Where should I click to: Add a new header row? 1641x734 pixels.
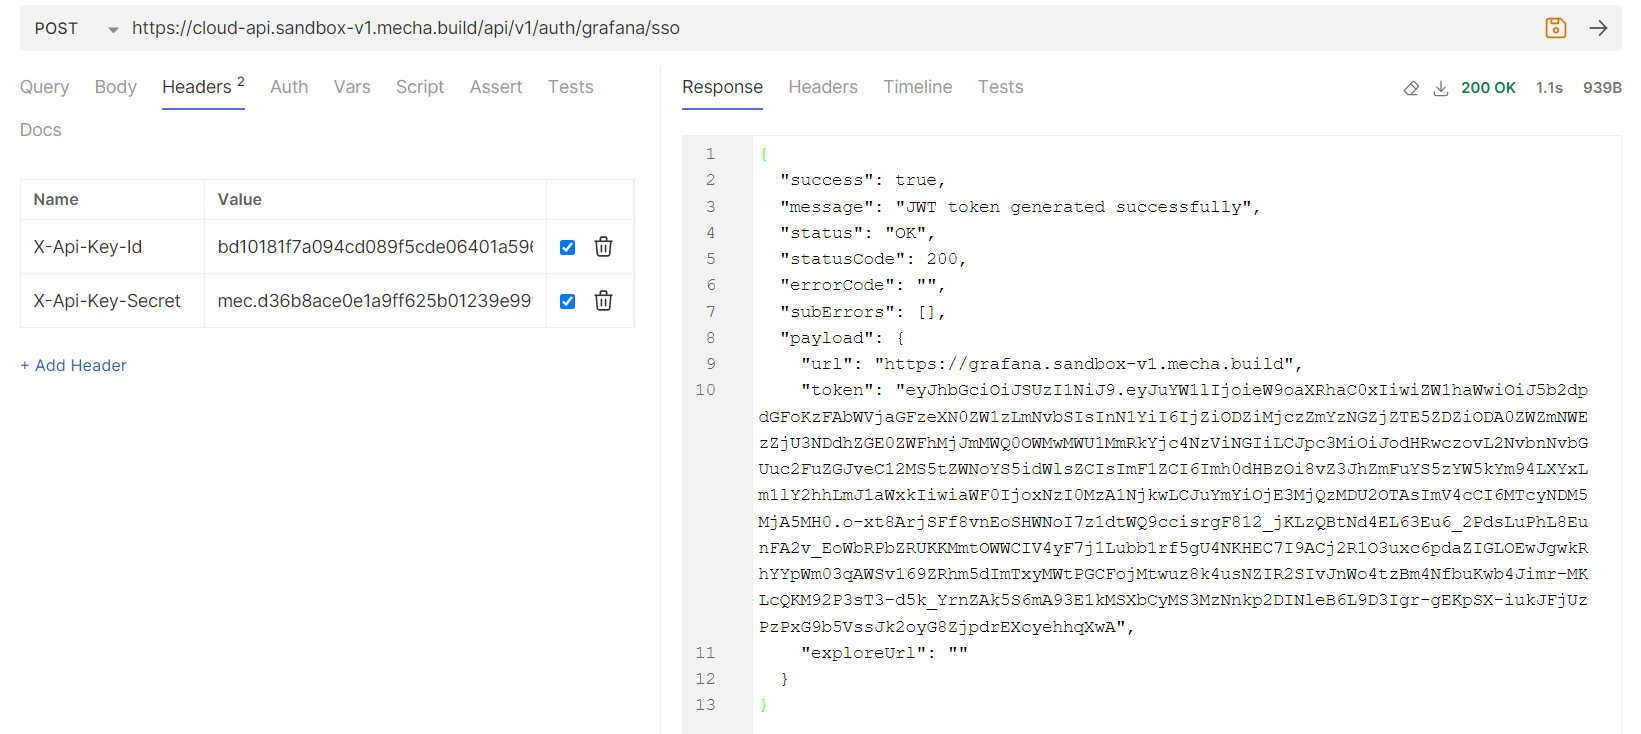tap(74, 365)
